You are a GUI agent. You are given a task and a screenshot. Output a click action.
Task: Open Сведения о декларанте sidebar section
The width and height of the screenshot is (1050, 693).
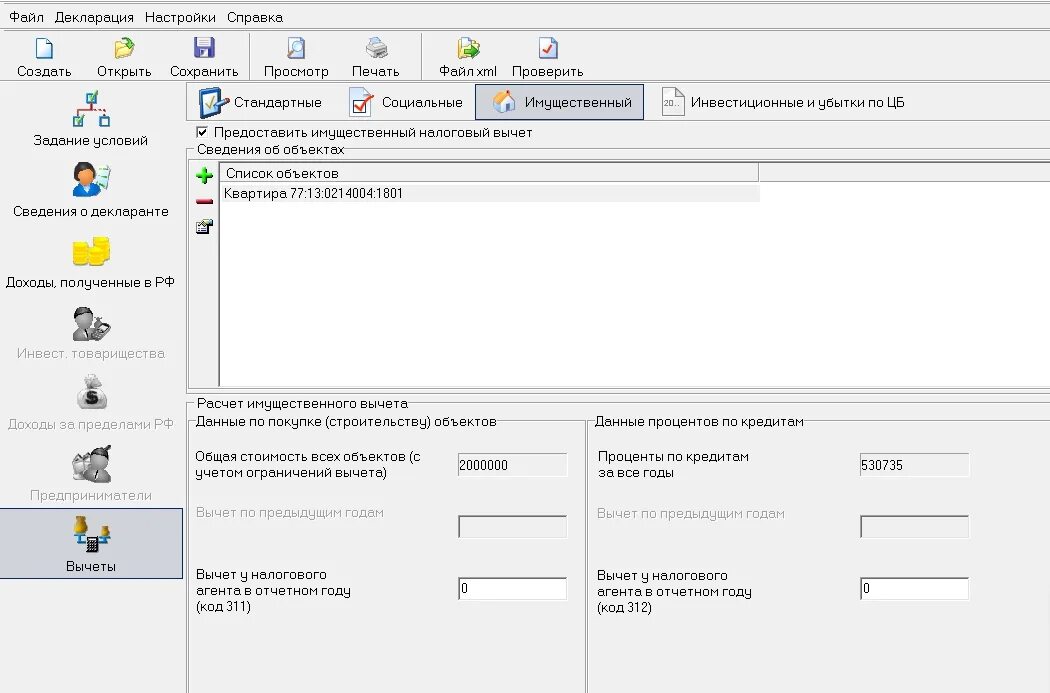coord(90,190)
